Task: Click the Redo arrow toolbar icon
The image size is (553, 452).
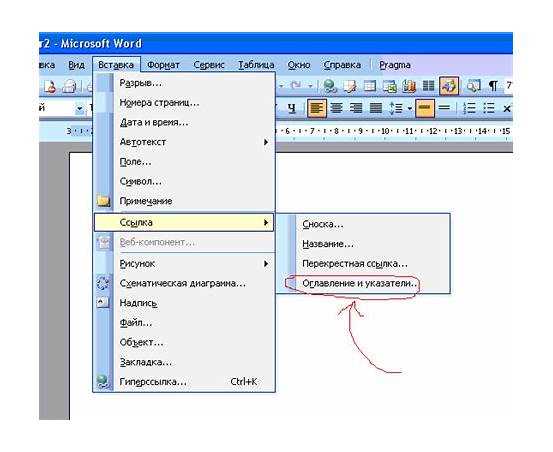Action: [x=296, y=85]
